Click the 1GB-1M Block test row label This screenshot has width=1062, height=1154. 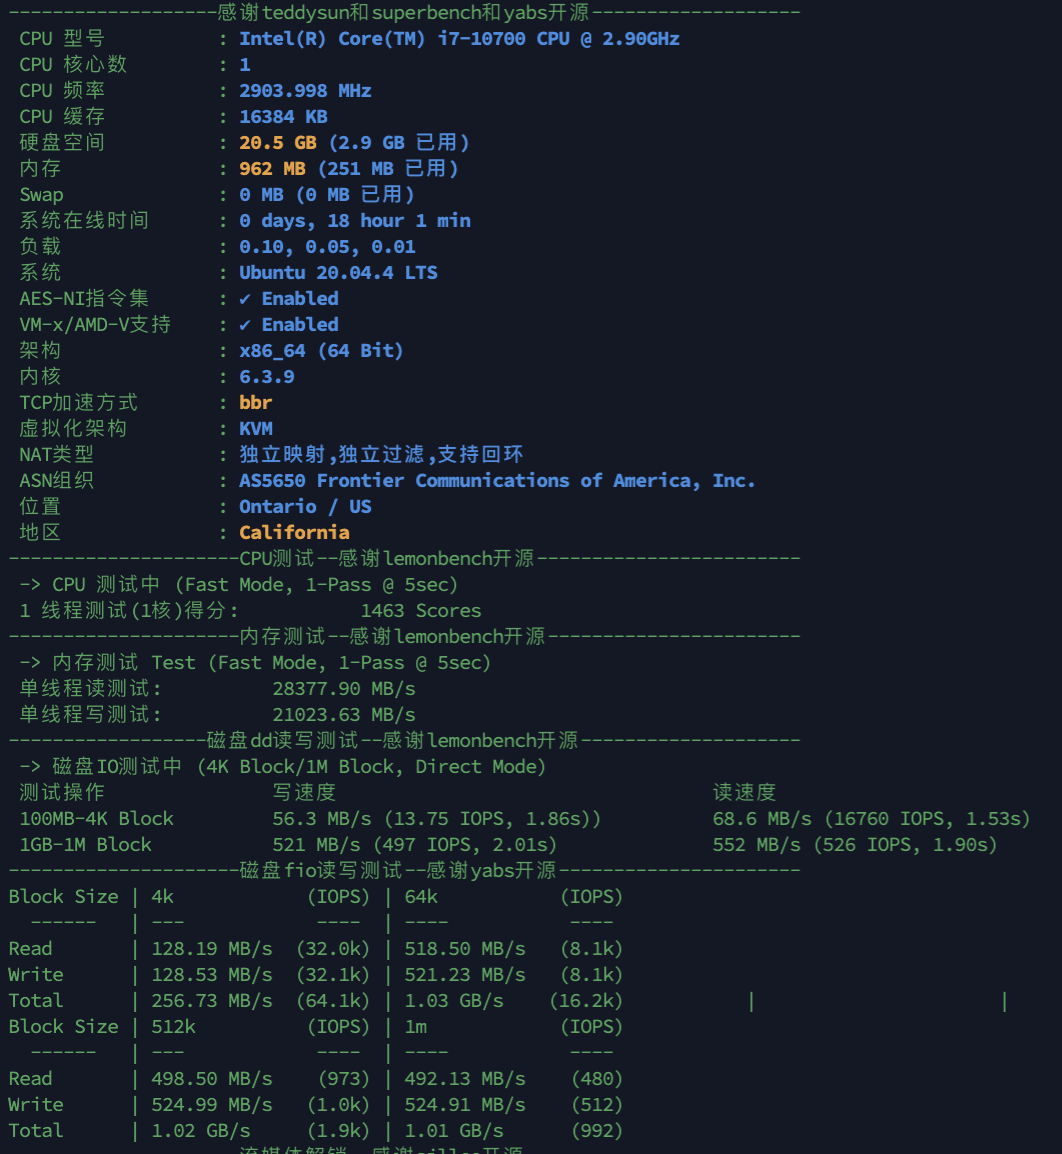[86, 845]
